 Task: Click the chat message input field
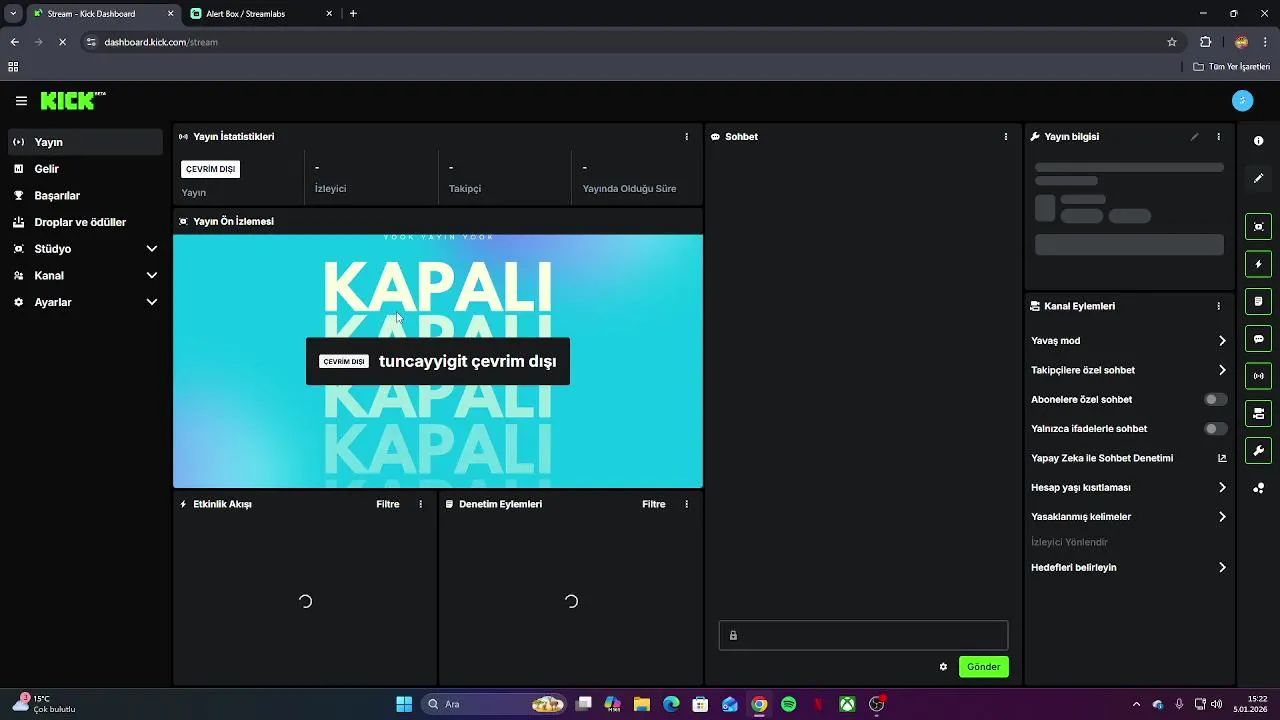click(863, 635)
